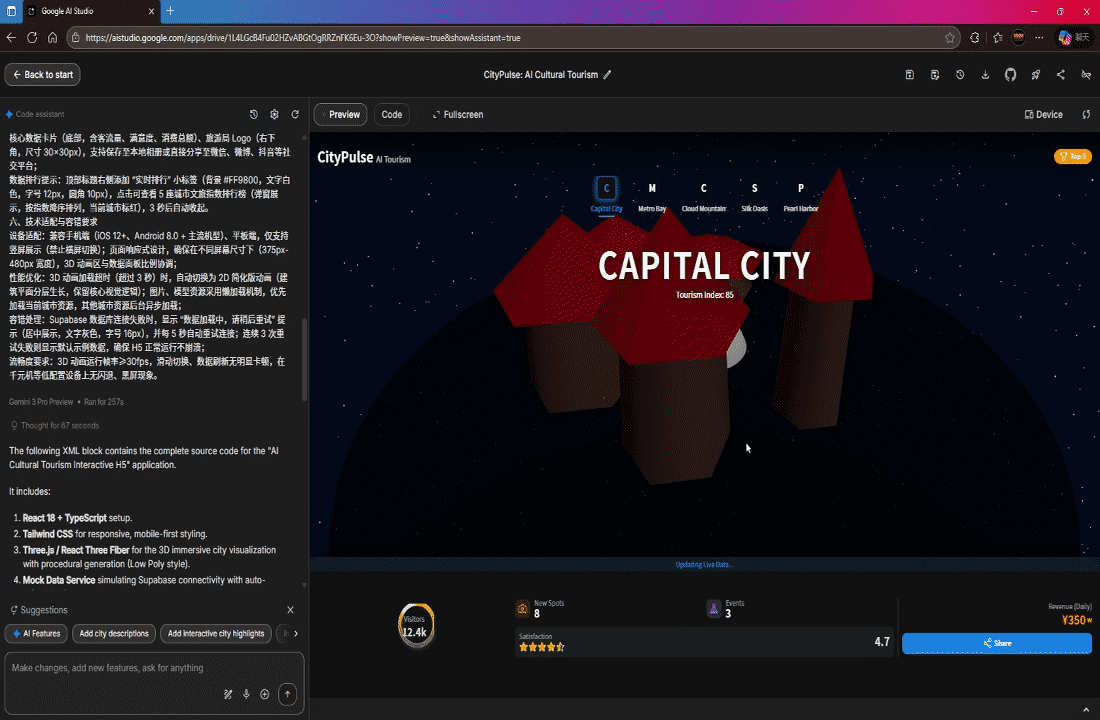
Task: Click the share icon in top header
Action: 1061,74
